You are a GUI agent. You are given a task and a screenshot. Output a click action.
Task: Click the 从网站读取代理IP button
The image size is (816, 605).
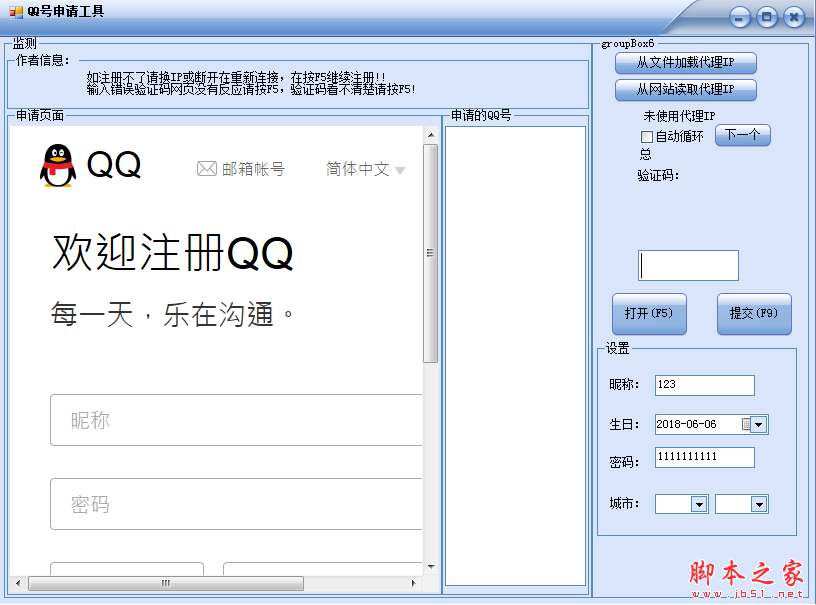tap(685, 90)
